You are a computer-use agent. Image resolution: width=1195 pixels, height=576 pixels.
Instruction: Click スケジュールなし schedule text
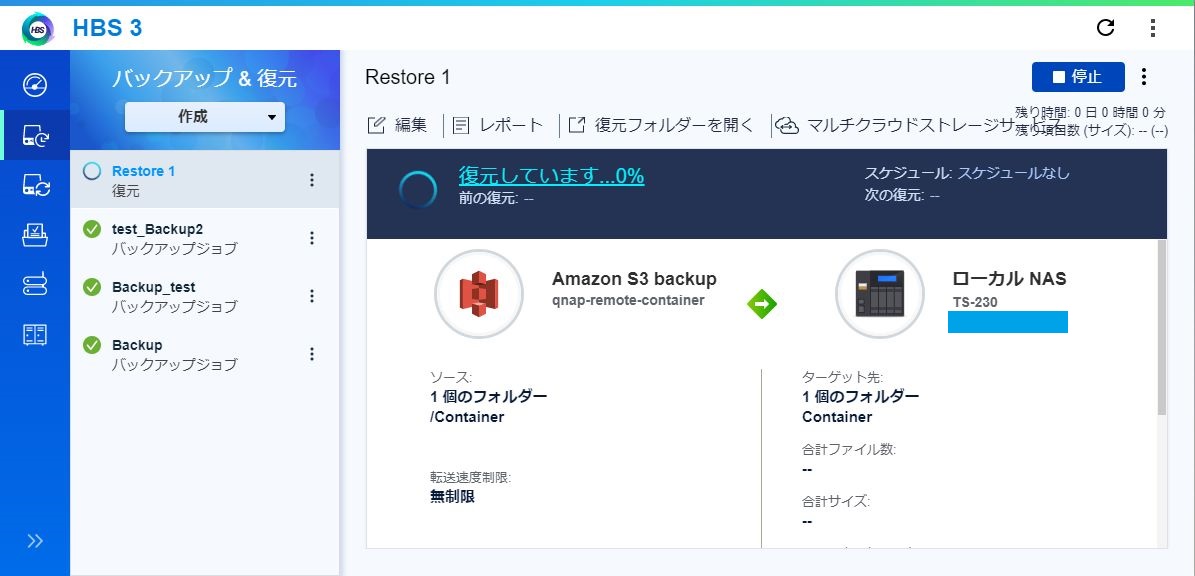1013,173
